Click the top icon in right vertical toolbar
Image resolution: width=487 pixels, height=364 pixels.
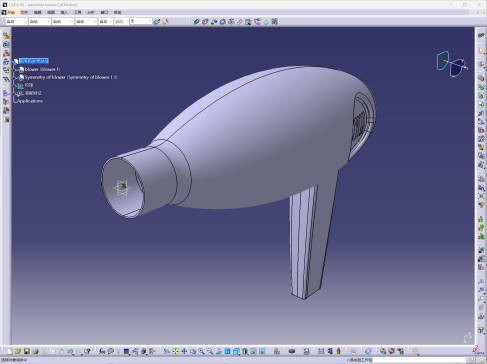(x=481, y=35)
